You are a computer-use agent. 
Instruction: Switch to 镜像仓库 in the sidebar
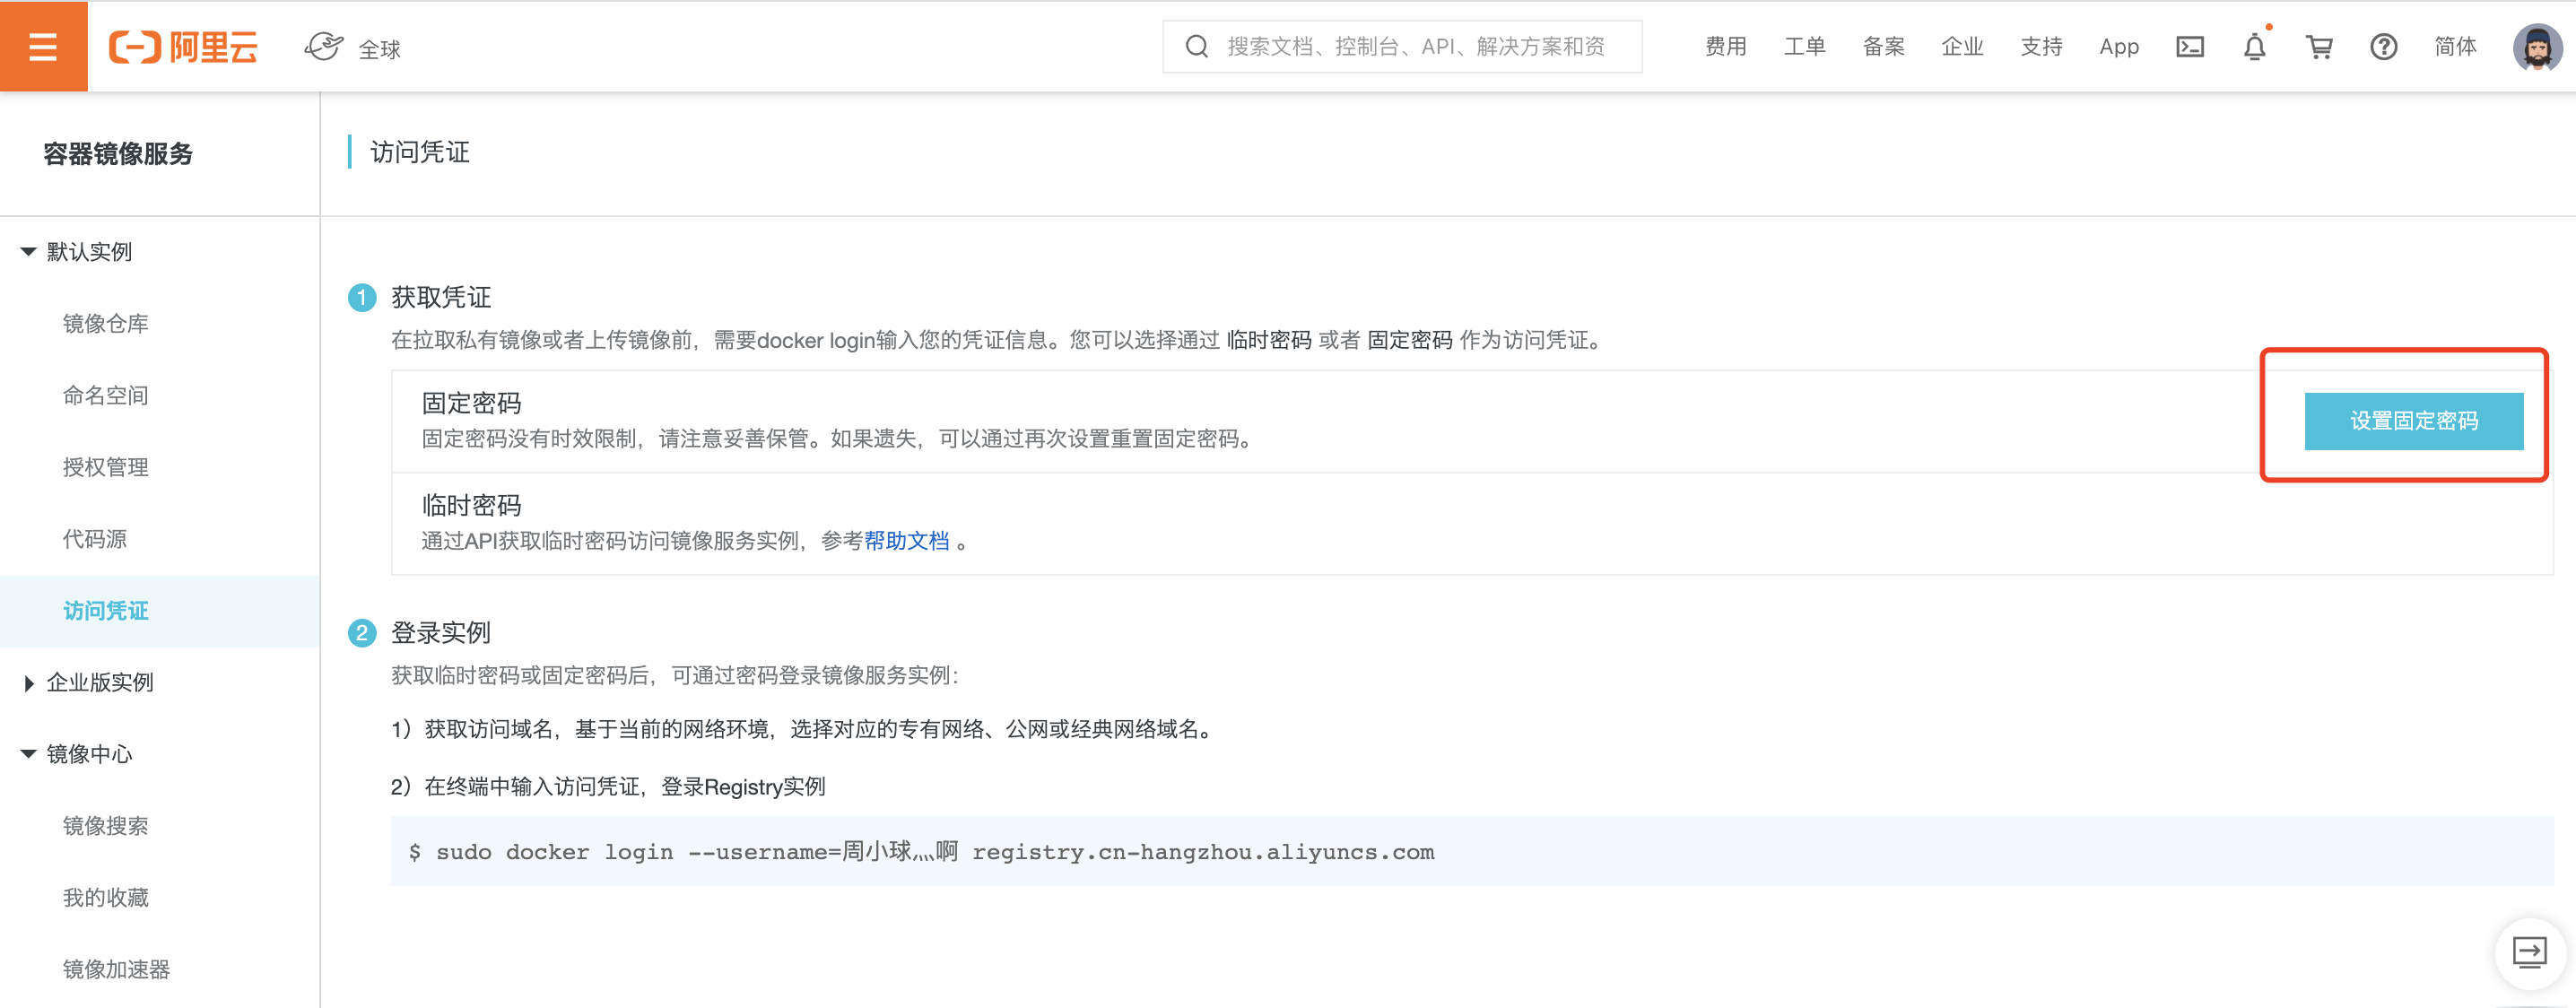[x=105, y=323]
